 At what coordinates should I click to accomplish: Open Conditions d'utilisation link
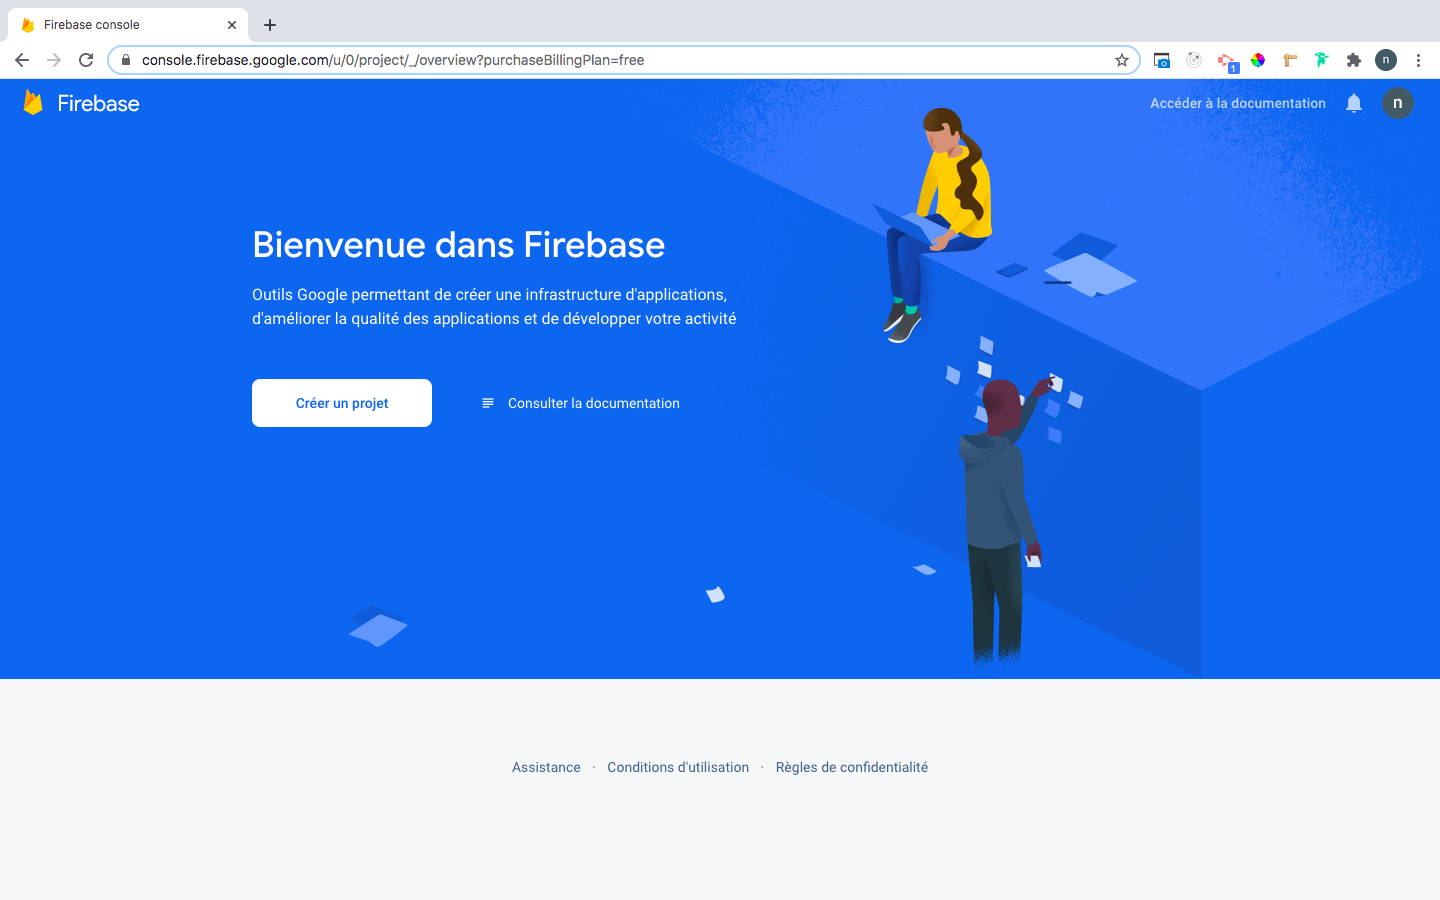[x=678, y=767]
